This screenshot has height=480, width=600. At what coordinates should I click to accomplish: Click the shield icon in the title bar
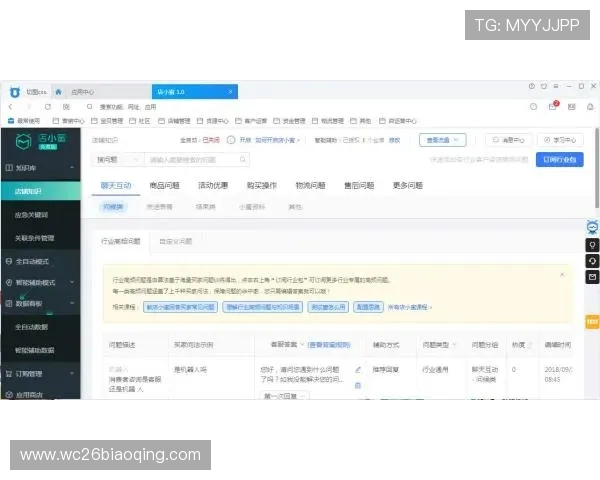544,86
